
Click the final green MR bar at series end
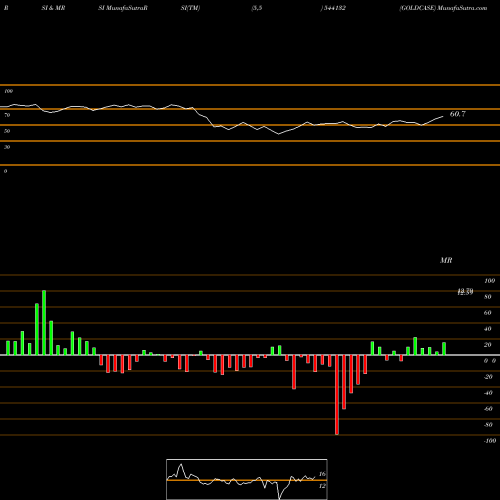pyautogui.click(x=444, y=349)
